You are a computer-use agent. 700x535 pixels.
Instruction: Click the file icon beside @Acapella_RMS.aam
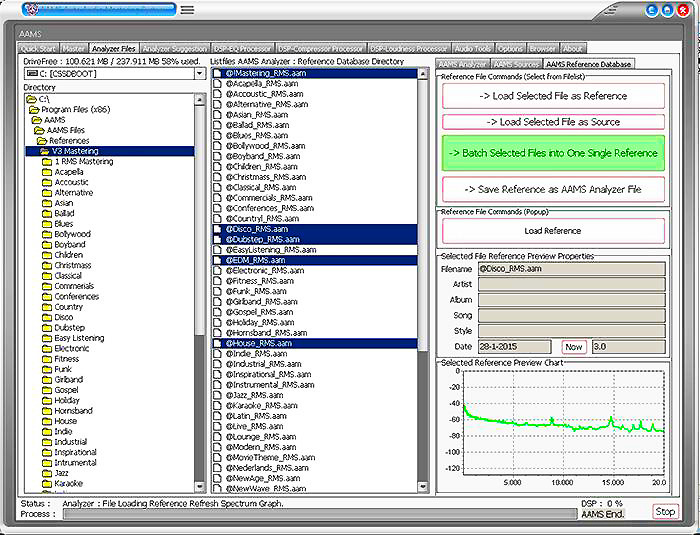coord(217,84)
